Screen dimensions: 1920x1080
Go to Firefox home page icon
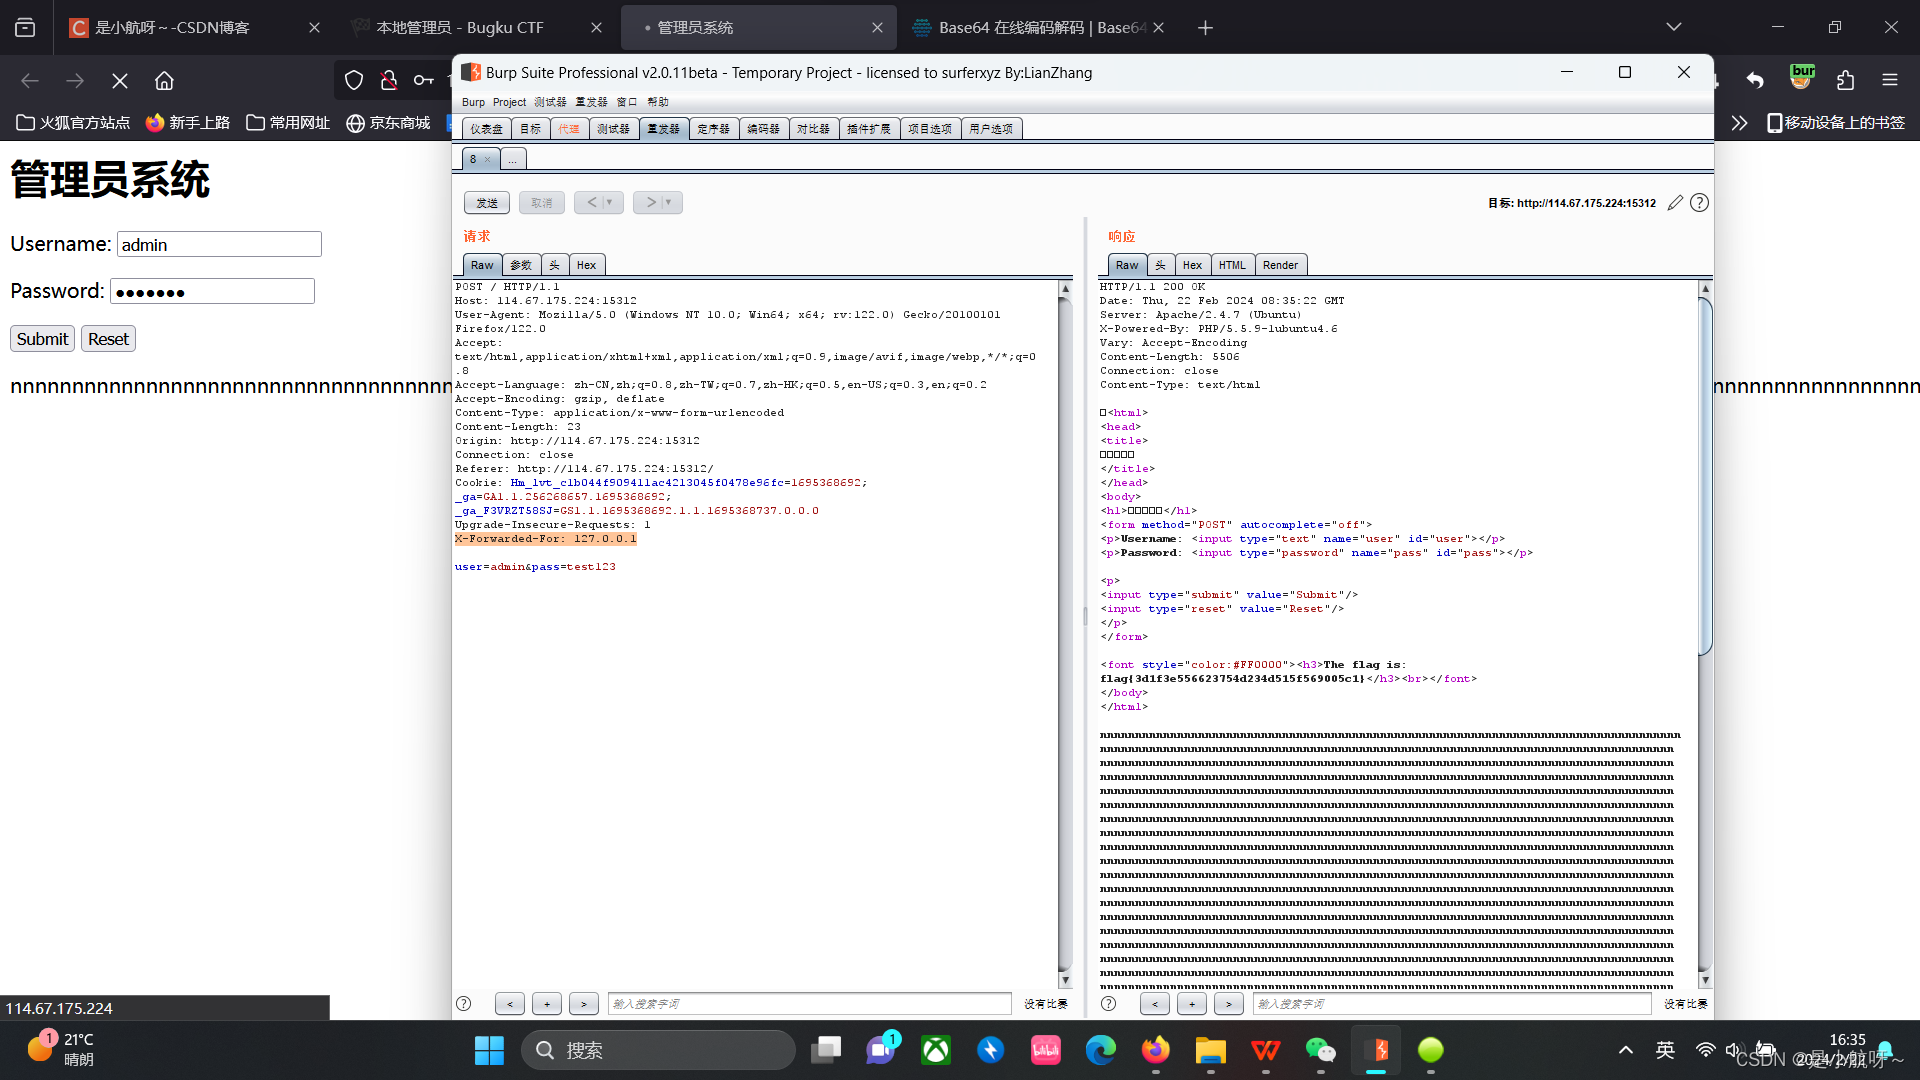(x=164, y=80)
